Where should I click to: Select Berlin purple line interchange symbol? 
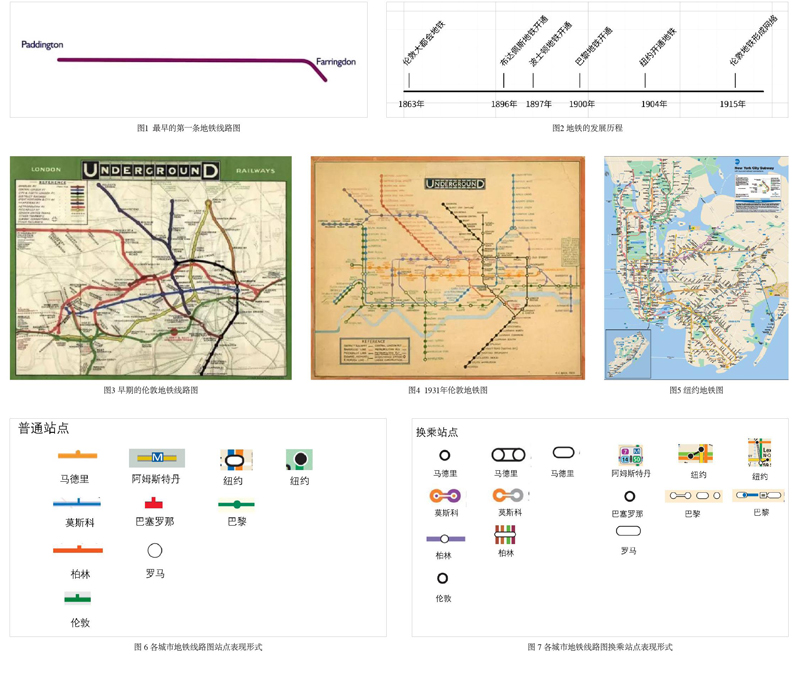(x=445, y=539)
